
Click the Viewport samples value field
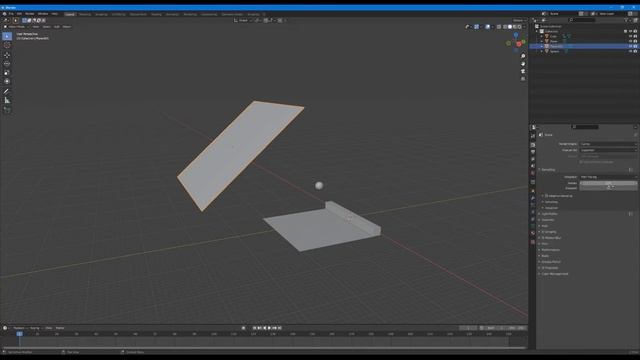click(608, 188)
